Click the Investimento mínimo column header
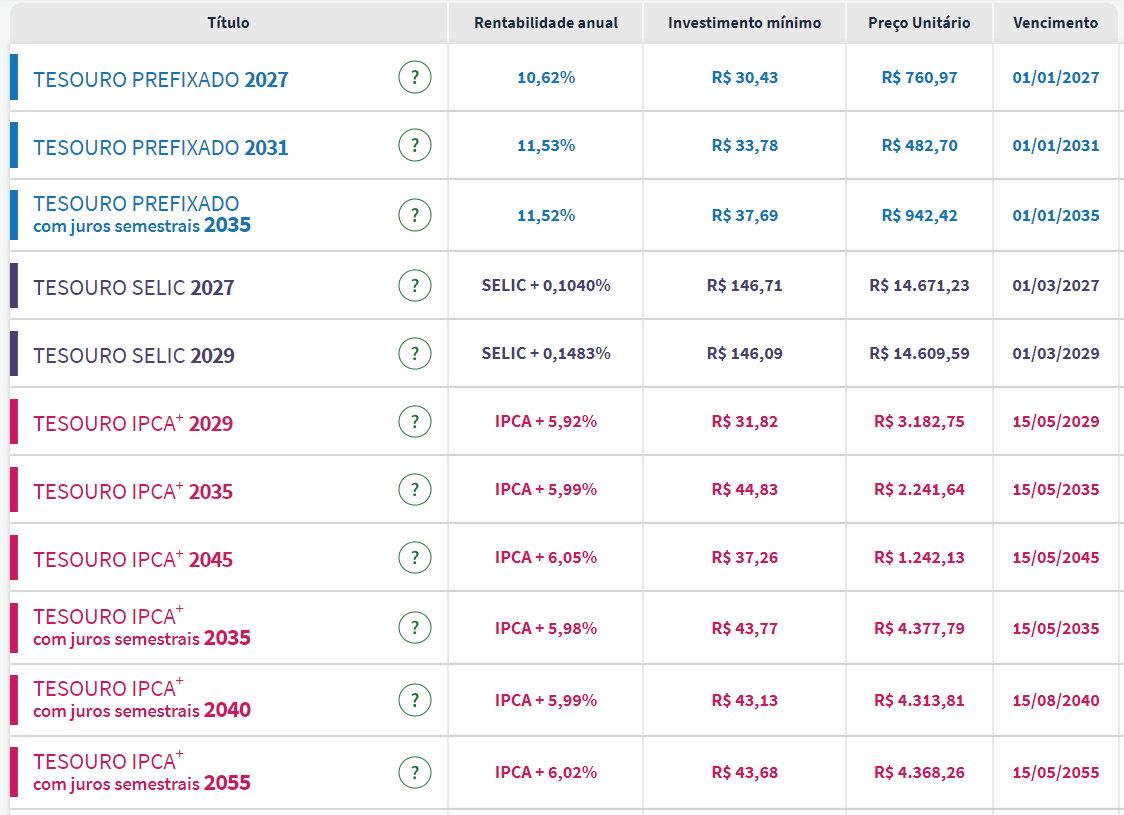 (744, 22)
